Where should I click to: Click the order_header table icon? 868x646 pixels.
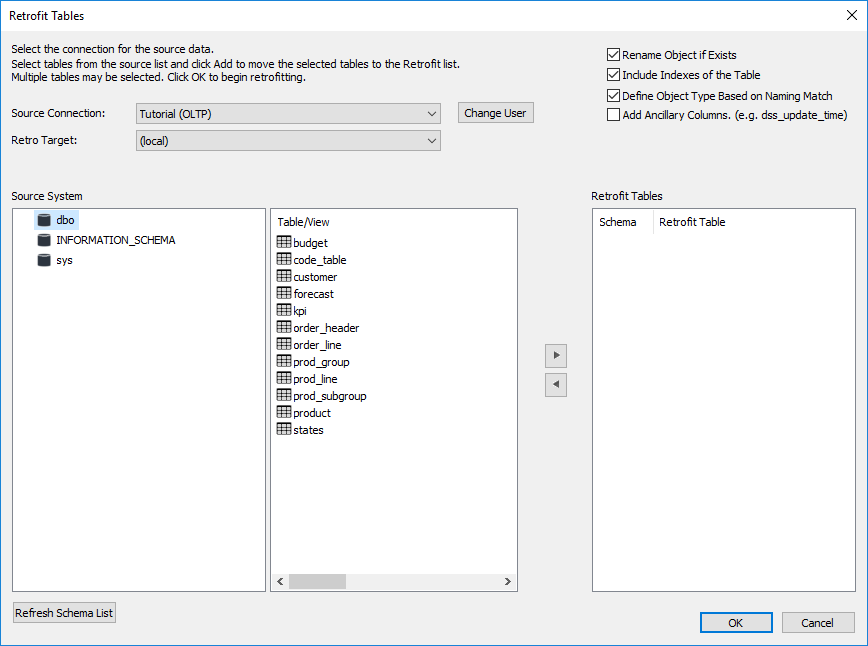pyautogui.click(x=284, y=328)
